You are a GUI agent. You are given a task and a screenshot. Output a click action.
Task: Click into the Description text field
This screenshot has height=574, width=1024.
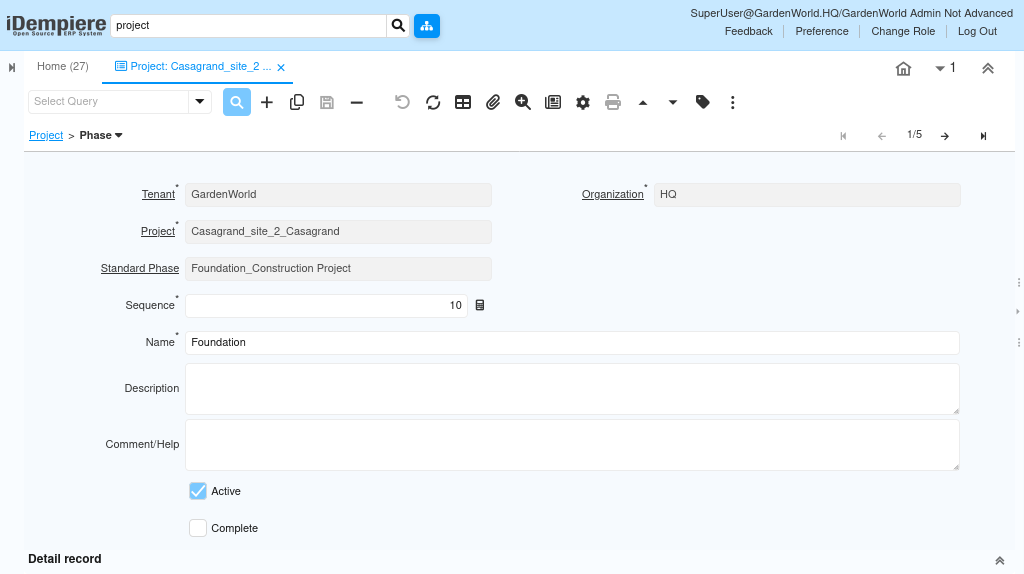tap(572, 389)
